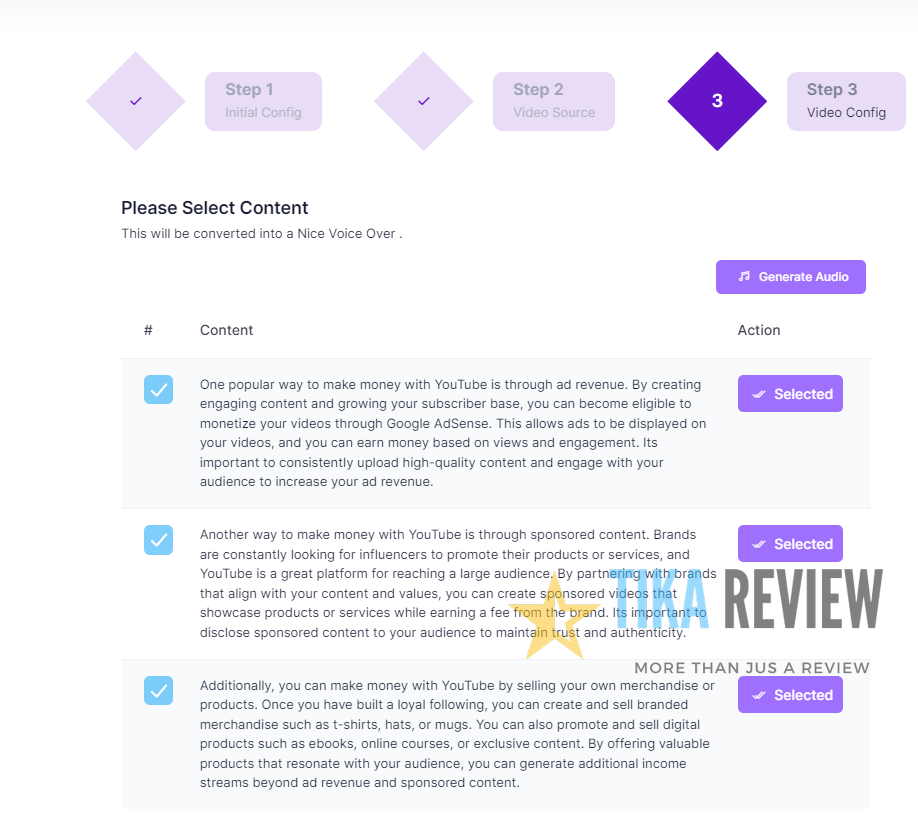Viewport: 918px width, 820px height.
Task: Click the Generate Audio button
Action: [790, 277]
